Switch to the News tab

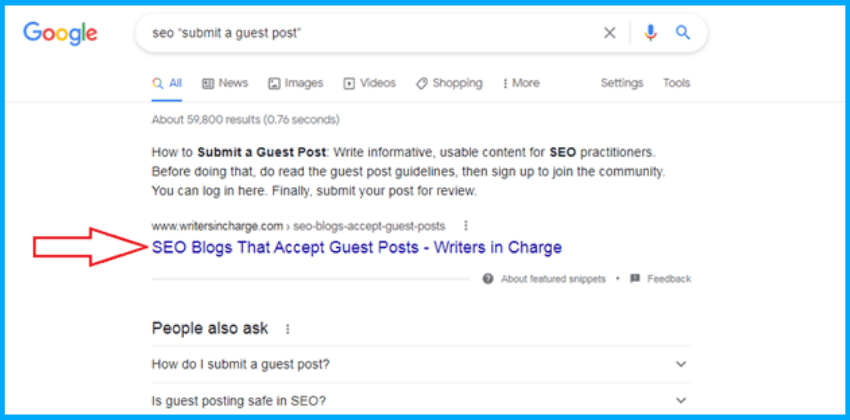point(225,83)
